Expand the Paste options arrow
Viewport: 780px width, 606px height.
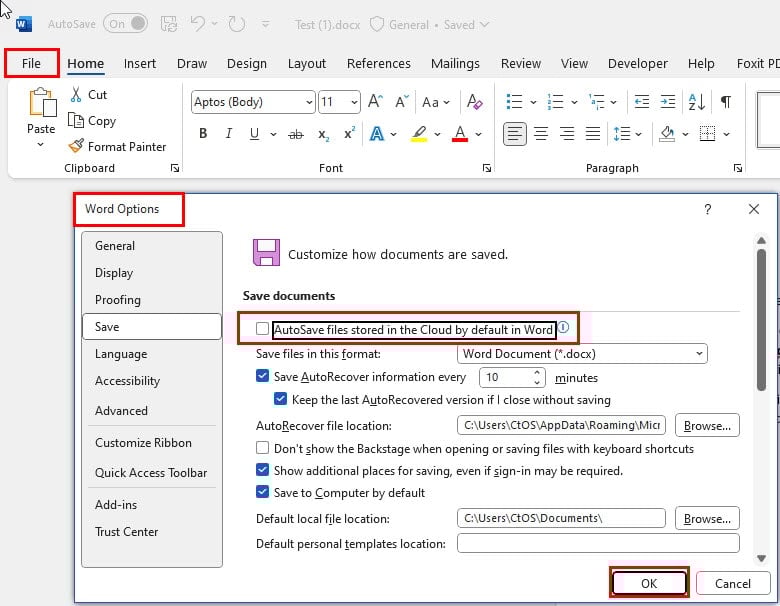coord(41,145)
